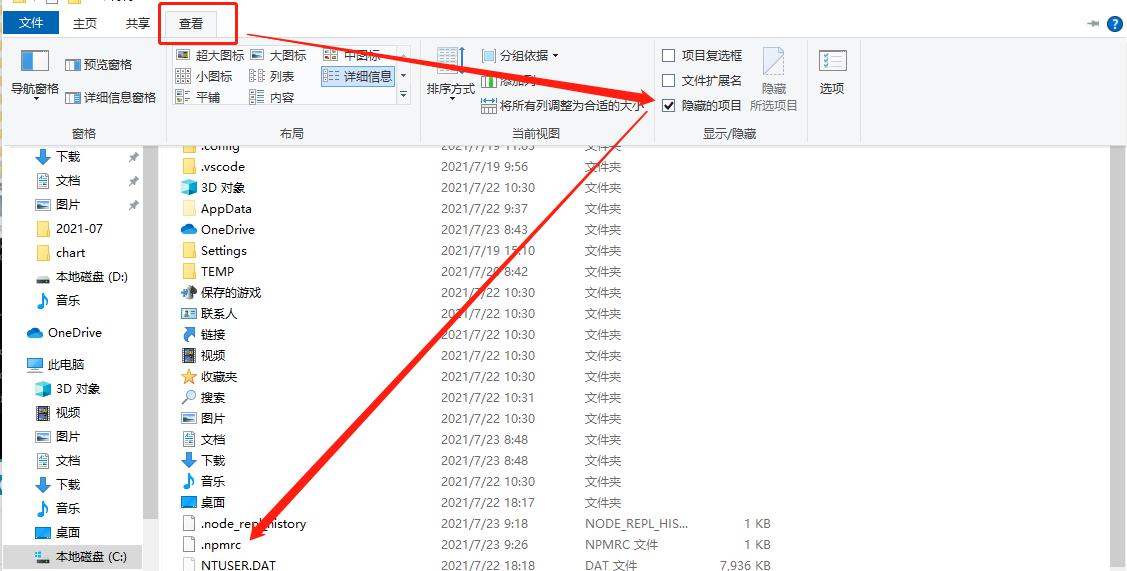1127x571 pixels.
Task: Select the 图片 folder icon in file list
Action: (189, 418)
